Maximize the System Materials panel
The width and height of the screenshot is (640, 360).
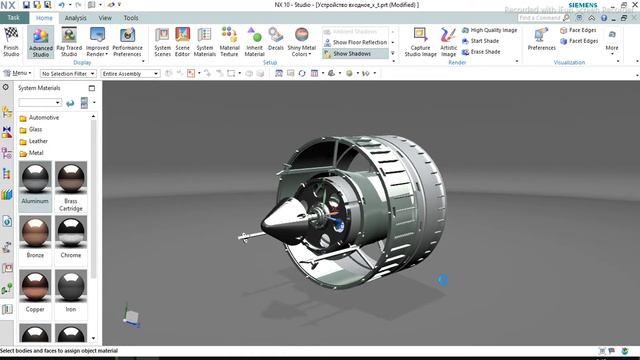(x=92, y=88)
